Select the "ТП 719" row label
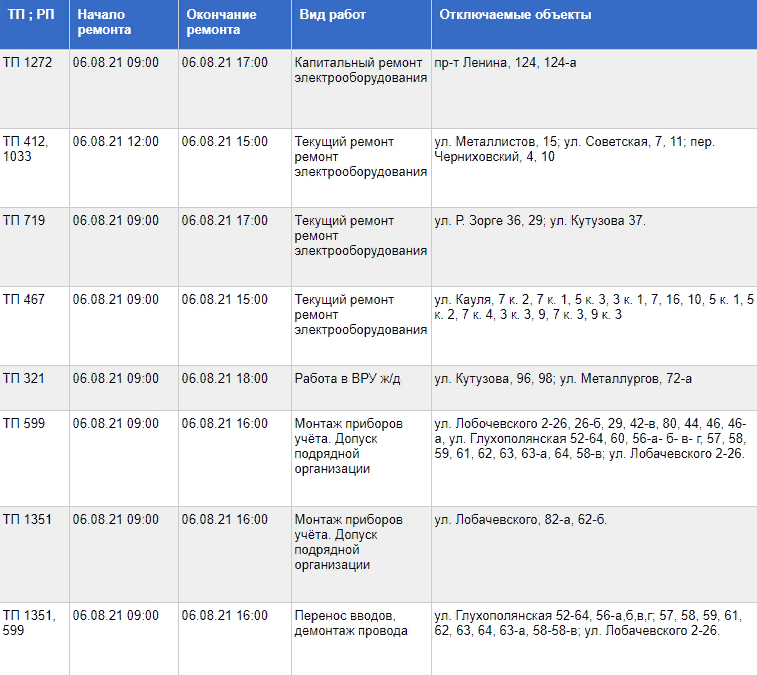757x675 pixels. [22, 220]
